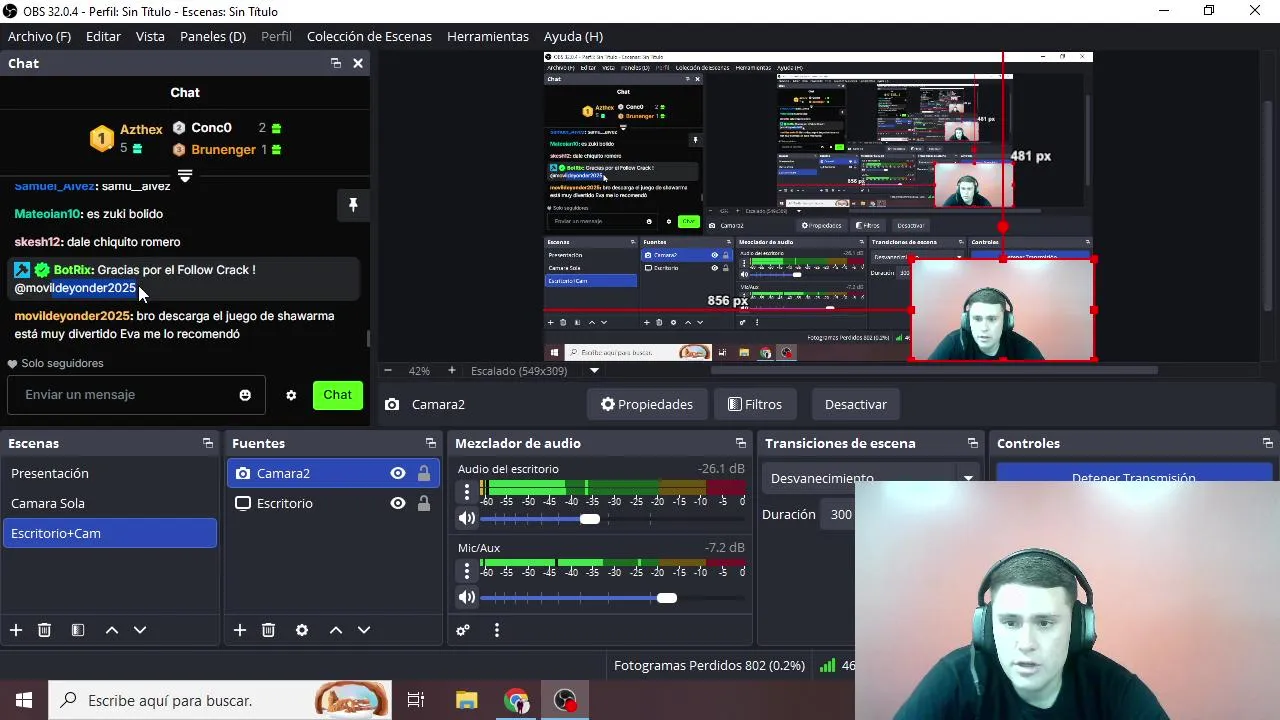Open scene filters icon
This screenshot has width=1280, height=720.
[x=77, y=630]
